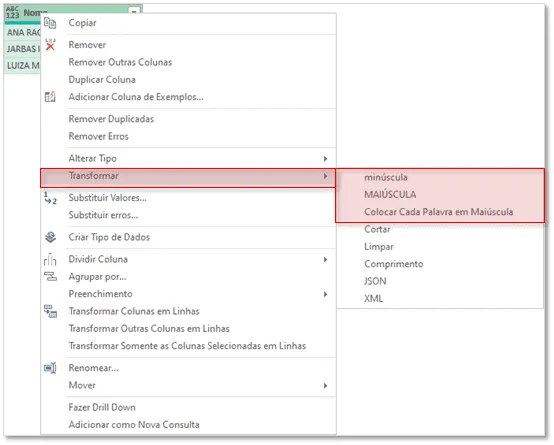Click the Transformar Colunas em Linhas icon
Viewport: 554px width, 445px height.
50,311
